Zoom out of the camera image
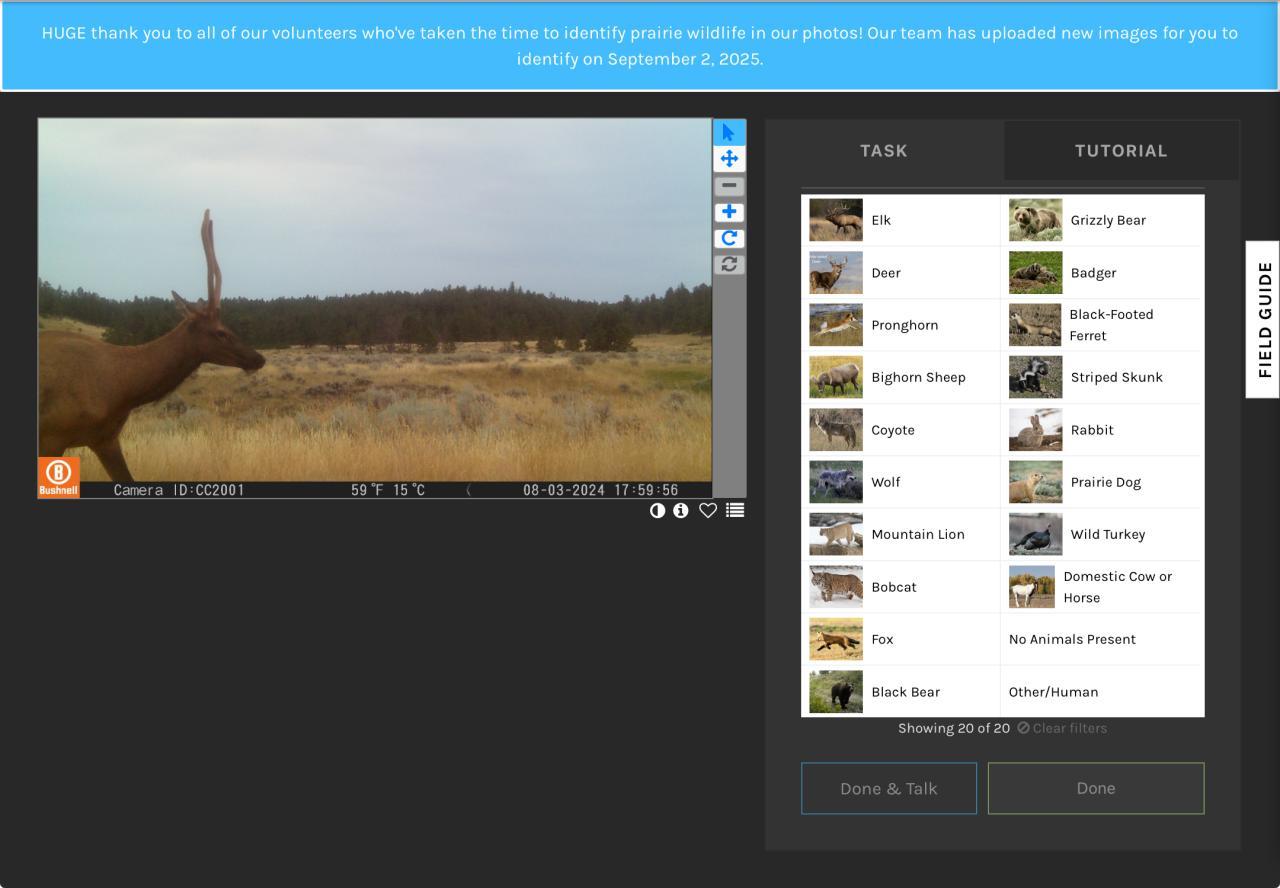1280x888 pixels. (729, 186)
